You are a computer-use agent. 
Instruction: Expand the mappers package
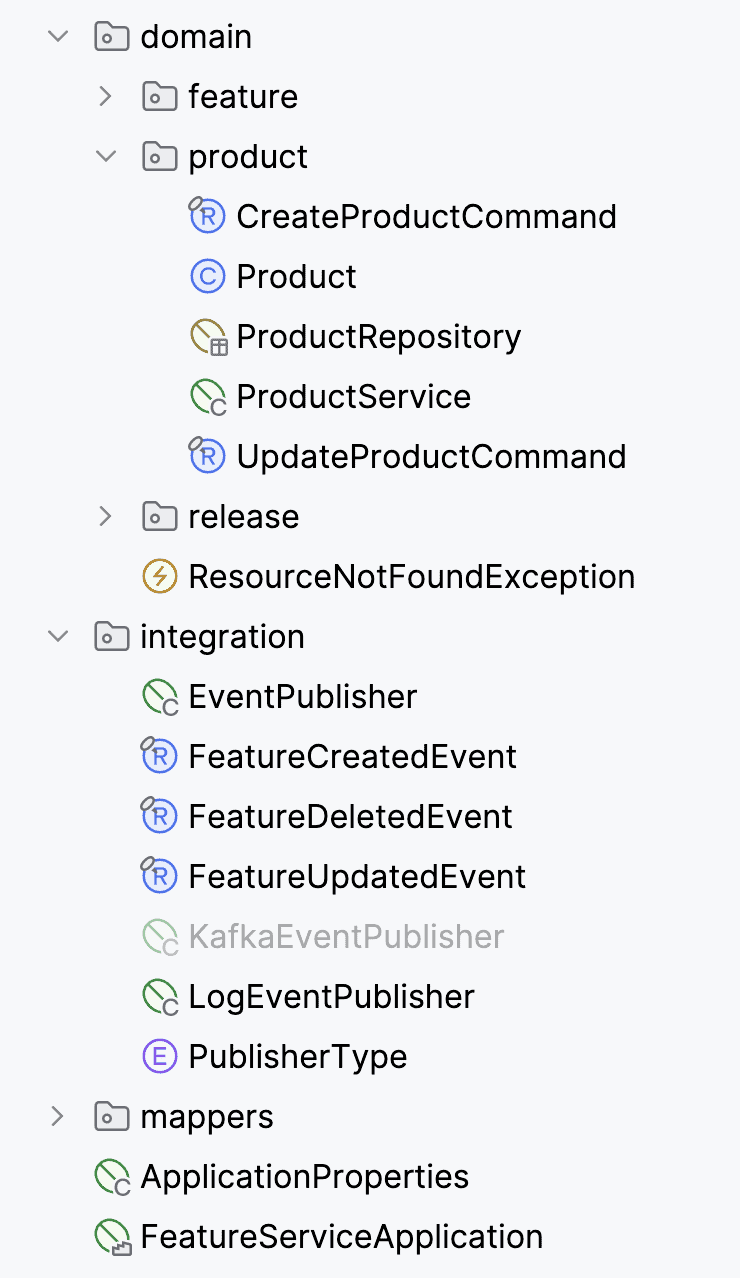58,1117
